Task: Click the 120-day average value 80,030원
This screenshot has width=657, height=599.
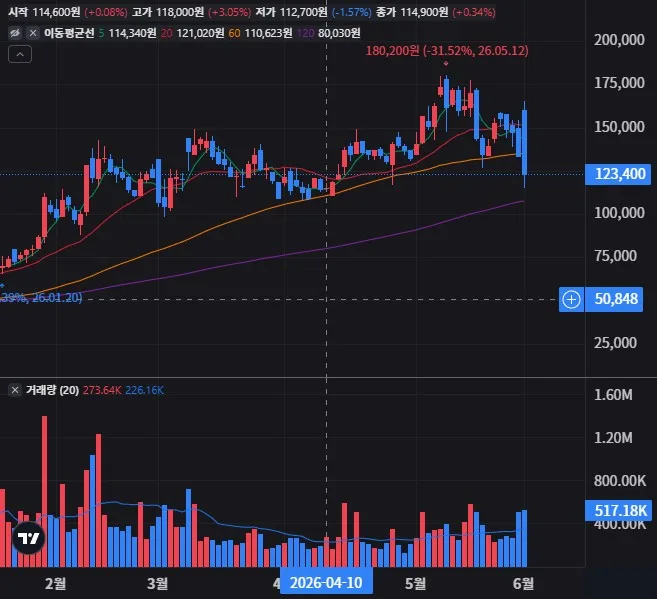Action: click(339, 33)
